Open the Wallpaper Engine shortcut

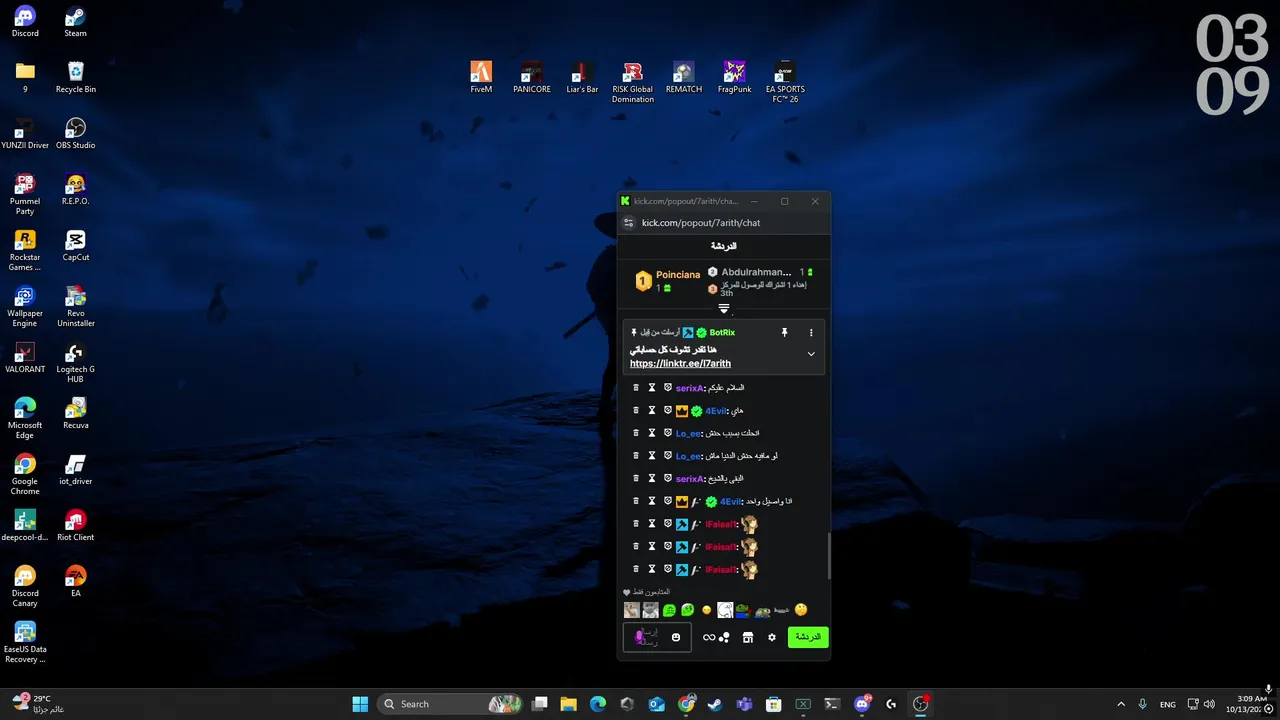[25, 307]
